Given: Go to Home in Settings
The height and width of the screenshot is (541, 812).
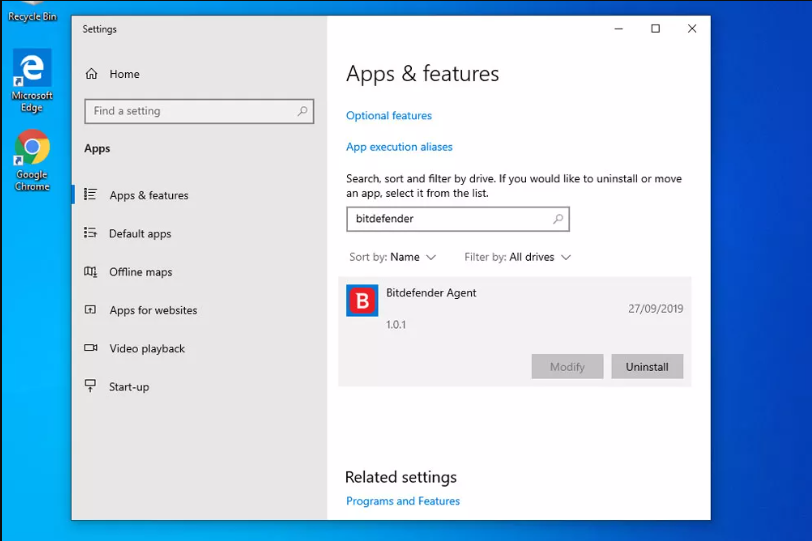Looking at the screenshot, I should tap(124, 74).
